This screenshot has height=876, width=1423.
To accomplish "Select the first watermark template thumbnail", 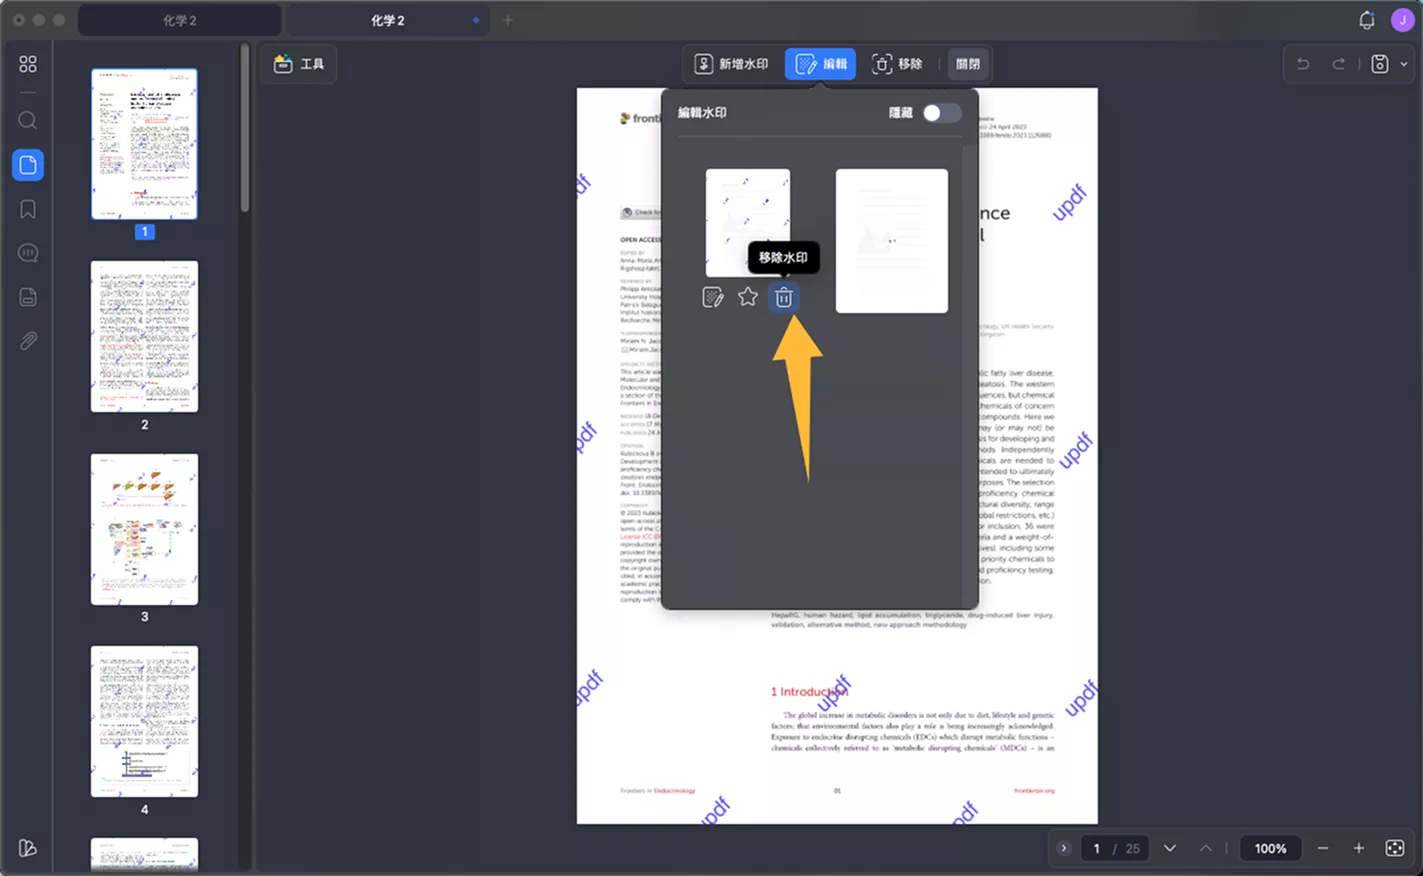I will pyautogui.click(x=748, y=223).
